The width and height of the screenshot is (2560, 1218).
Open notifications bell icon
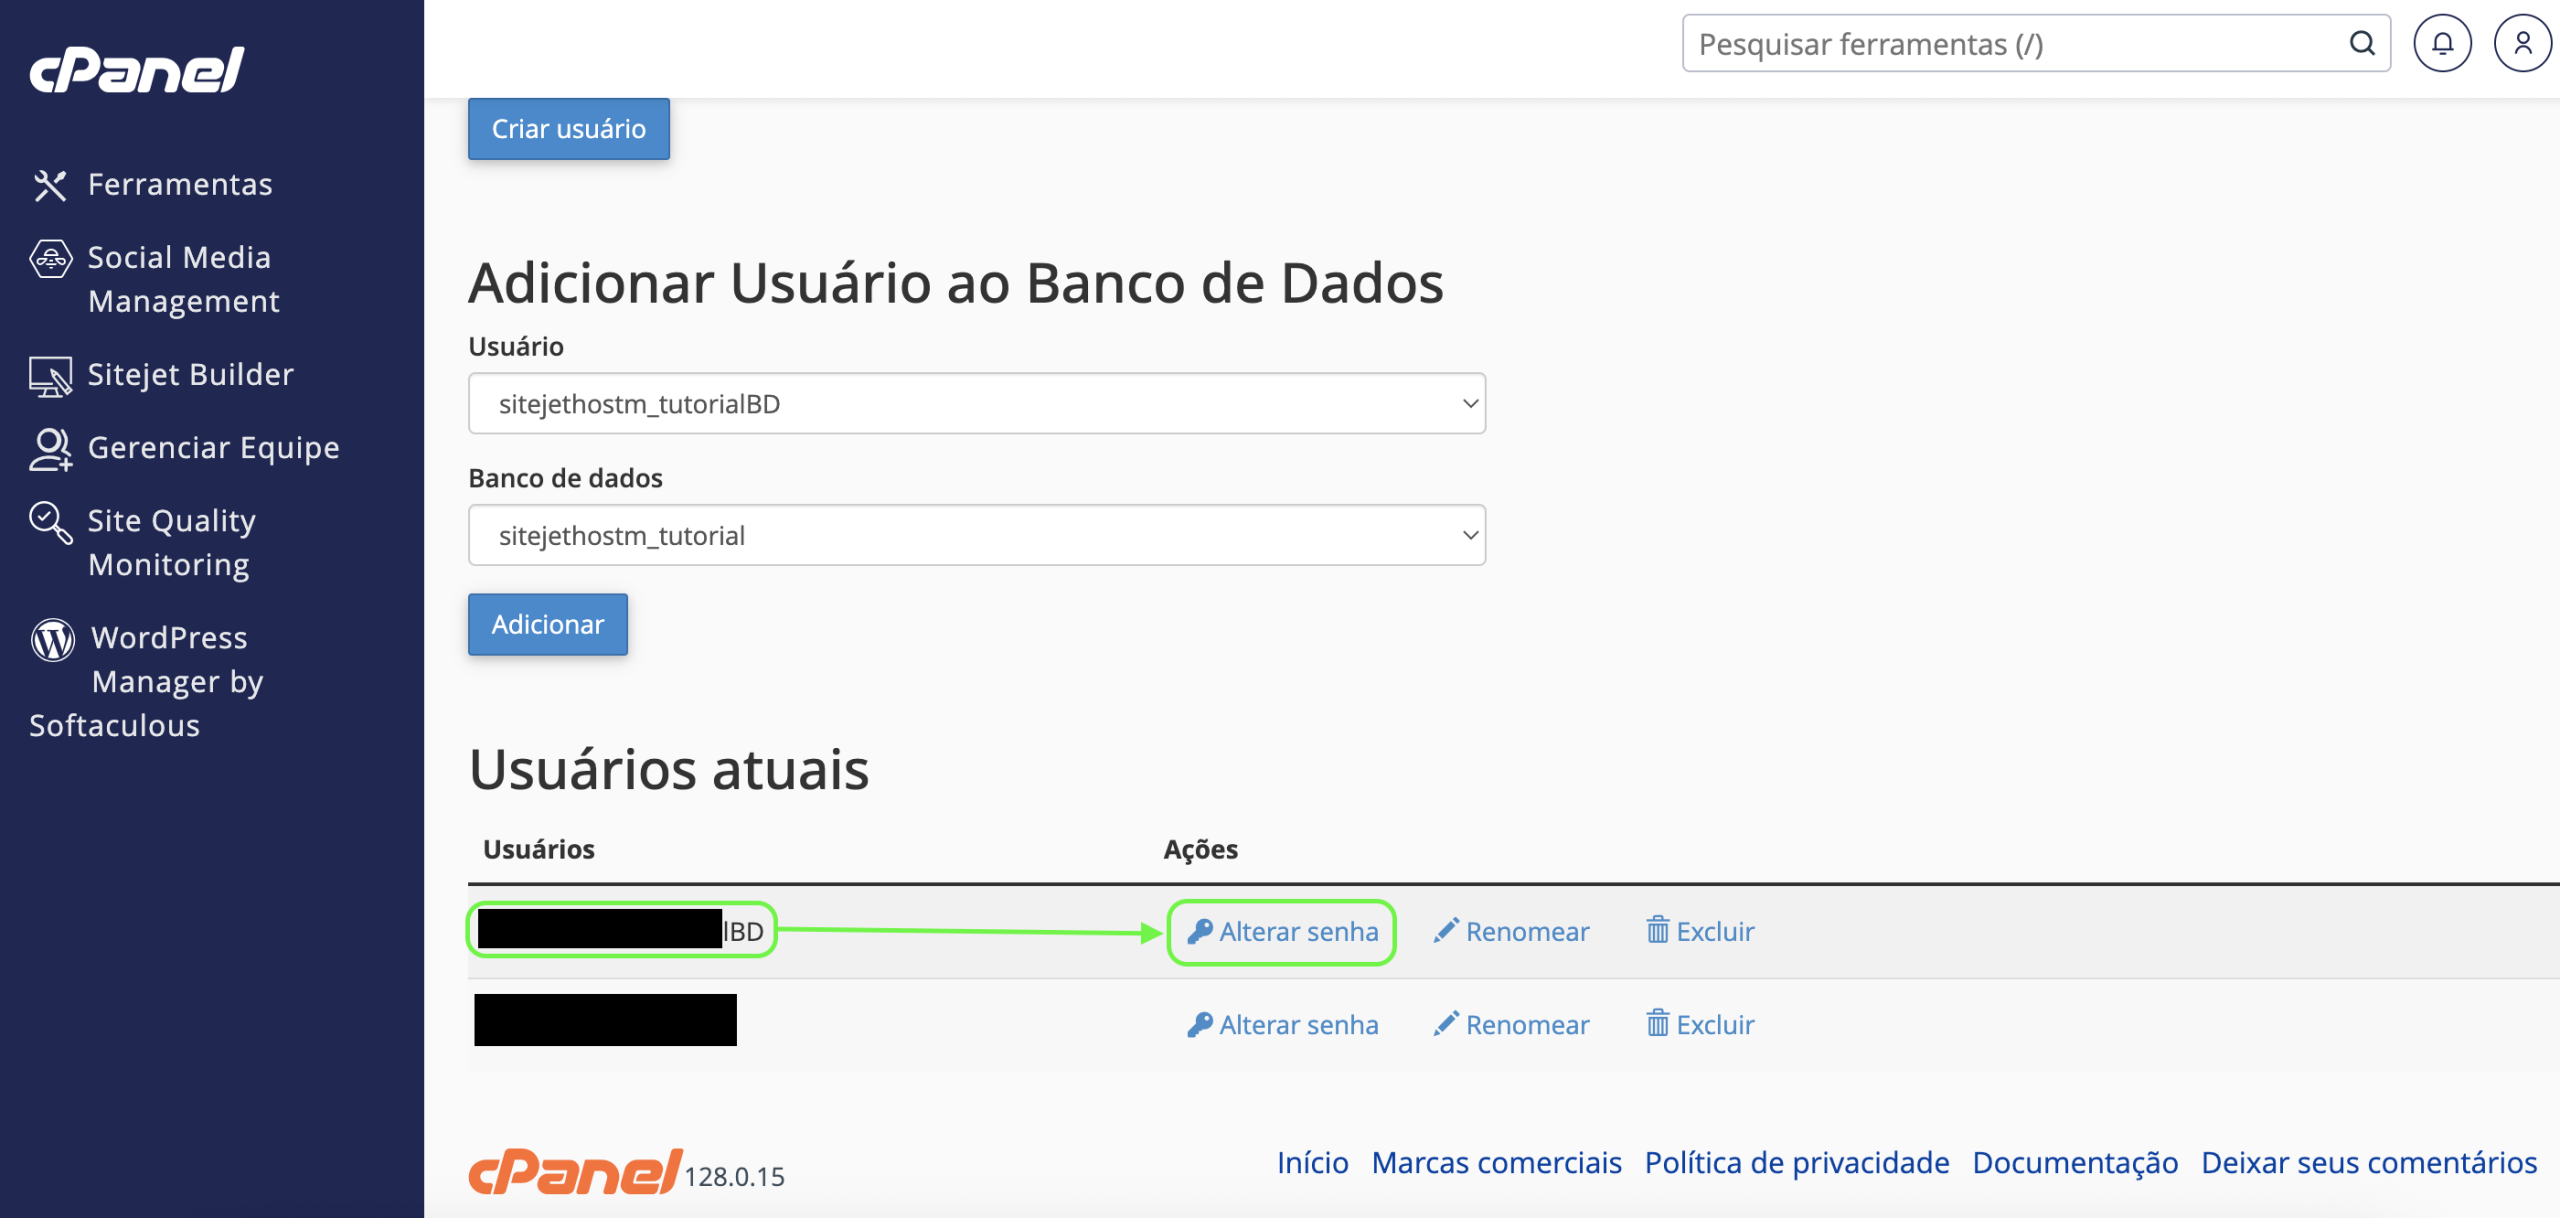coord(2442,43)
